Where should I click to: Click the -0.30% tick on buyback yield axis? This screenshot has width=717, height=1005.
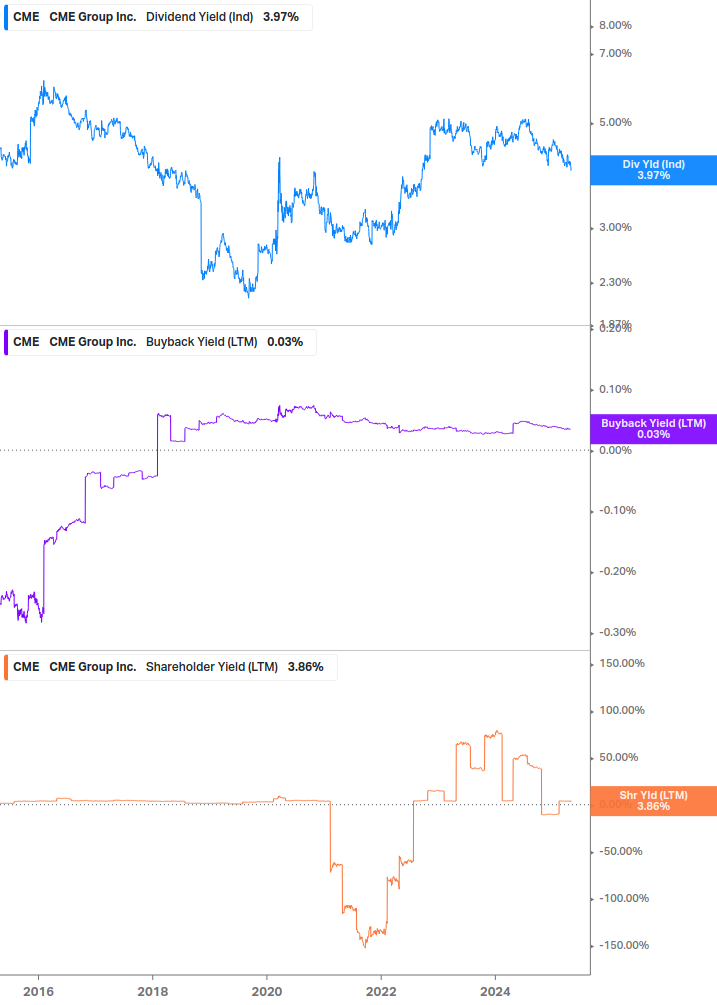point(618,633)
